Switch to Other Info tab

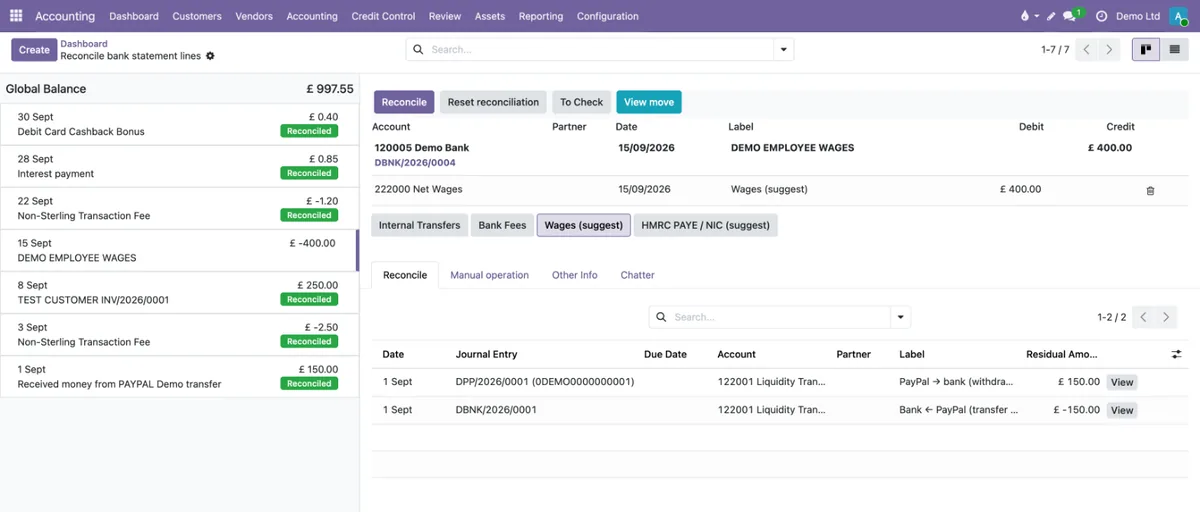click(x=575, y=275)
